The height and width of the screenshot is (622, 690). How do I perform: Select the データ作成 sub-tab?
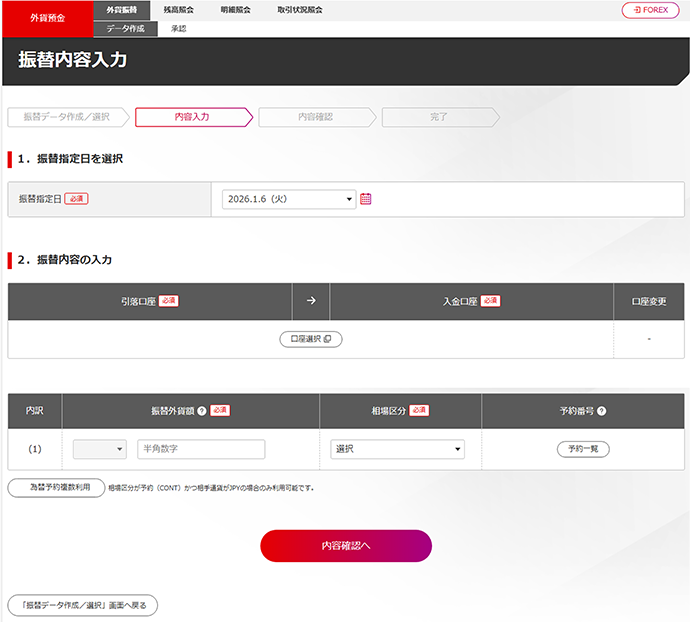[126, 29]
